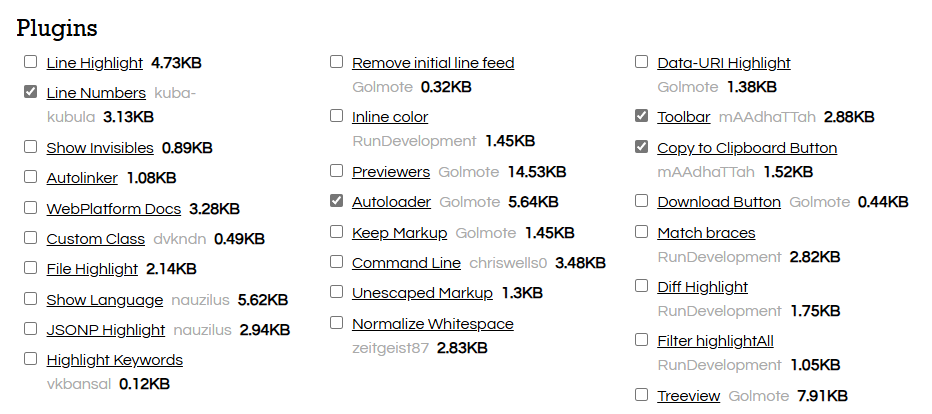Disable the Autoloader plugin checkbox
Screen dimensions: 932x414
point(336,201)
